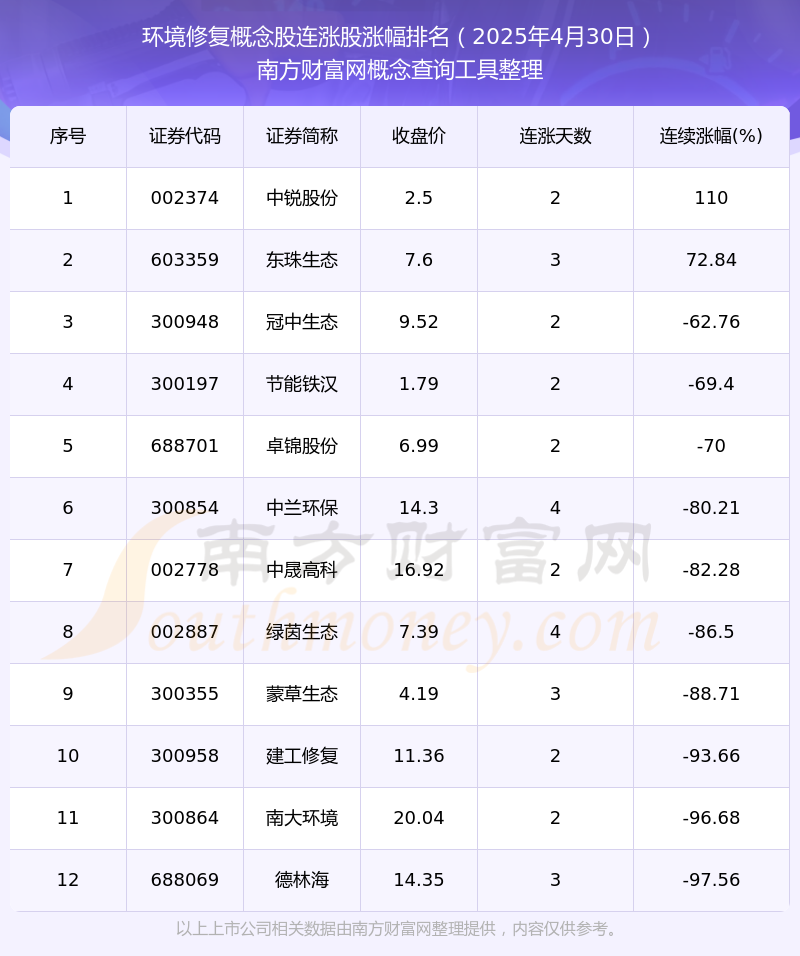Click the -93.66 gain value
Viewport: 800px width, 956px height.
pos(711,756)
